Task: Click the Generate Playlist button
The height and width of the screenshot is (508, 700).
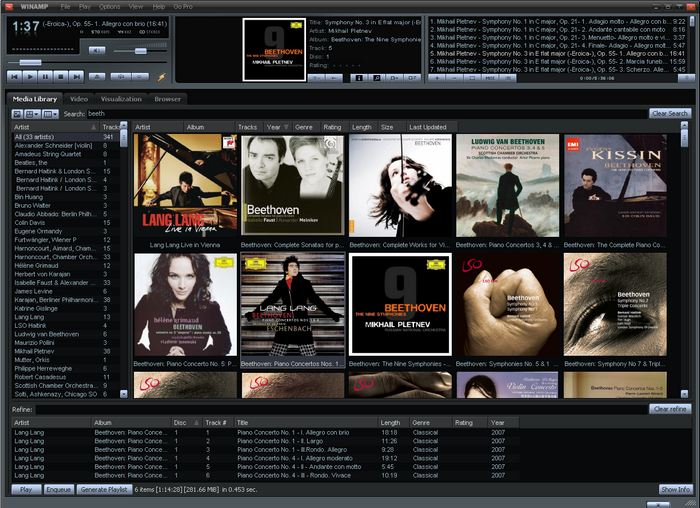Action: [x=104, y=490]
